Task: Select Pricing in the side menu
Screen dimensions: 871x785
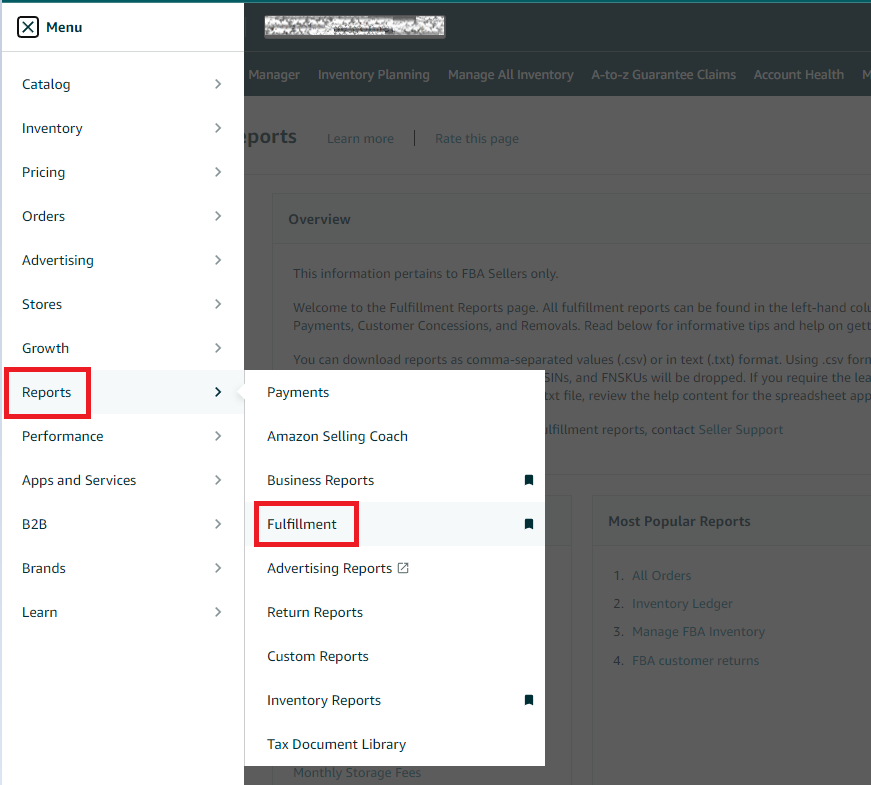Action: [x=43, y=172]
